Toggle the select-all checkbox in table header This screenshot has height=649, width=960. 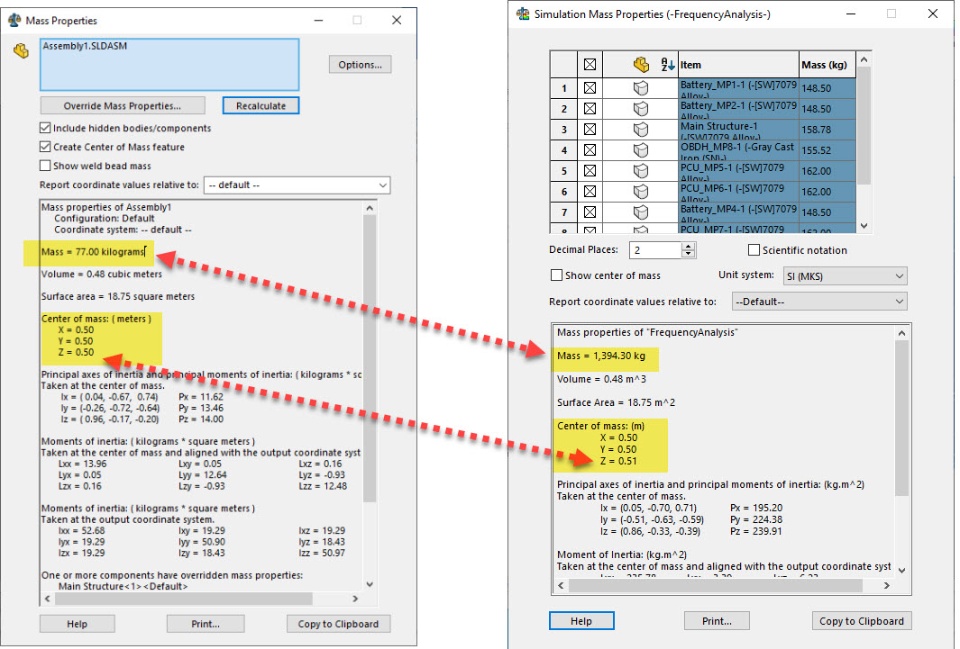tap(590, 64)
